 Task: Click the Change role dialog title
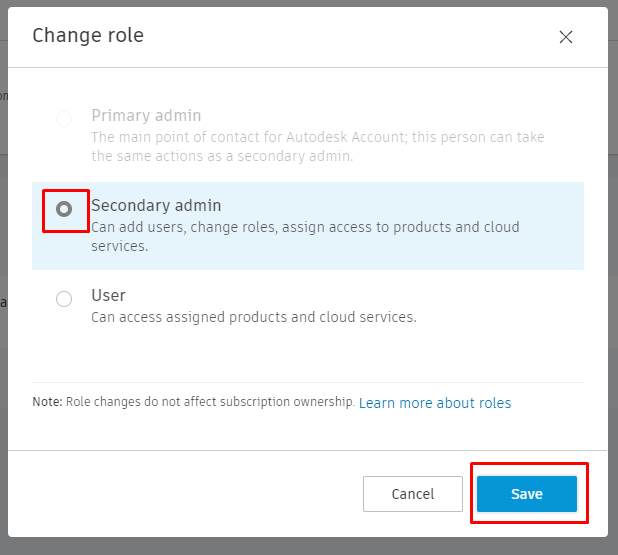(88, 36)
